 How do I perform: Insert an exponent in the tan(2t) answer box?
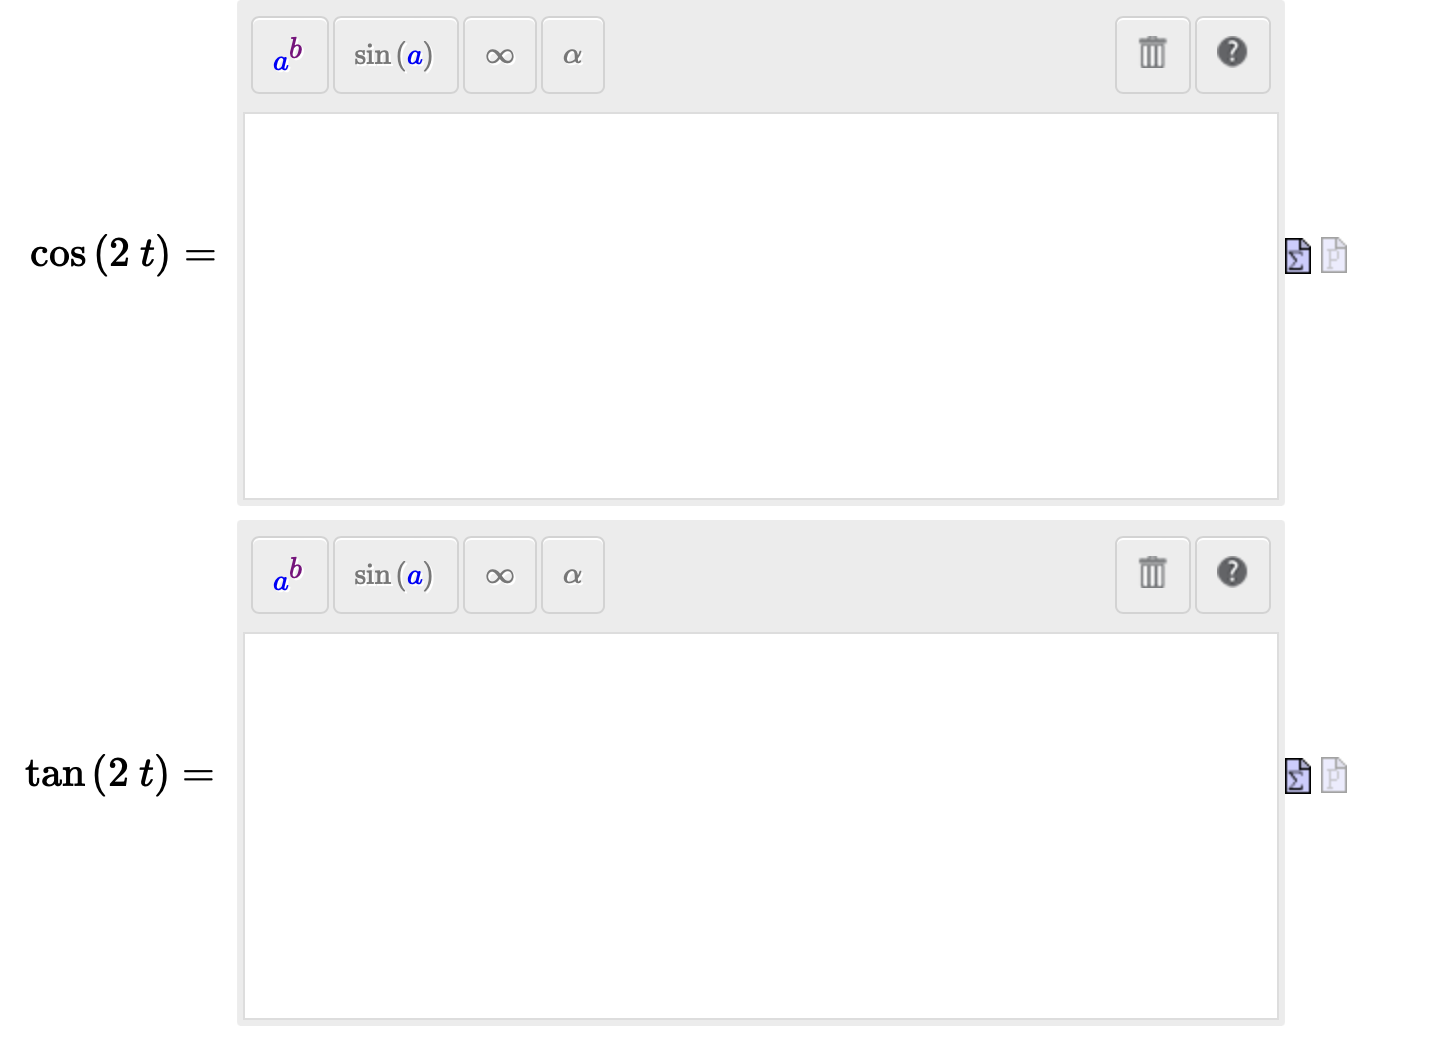[x=289, y=575]
